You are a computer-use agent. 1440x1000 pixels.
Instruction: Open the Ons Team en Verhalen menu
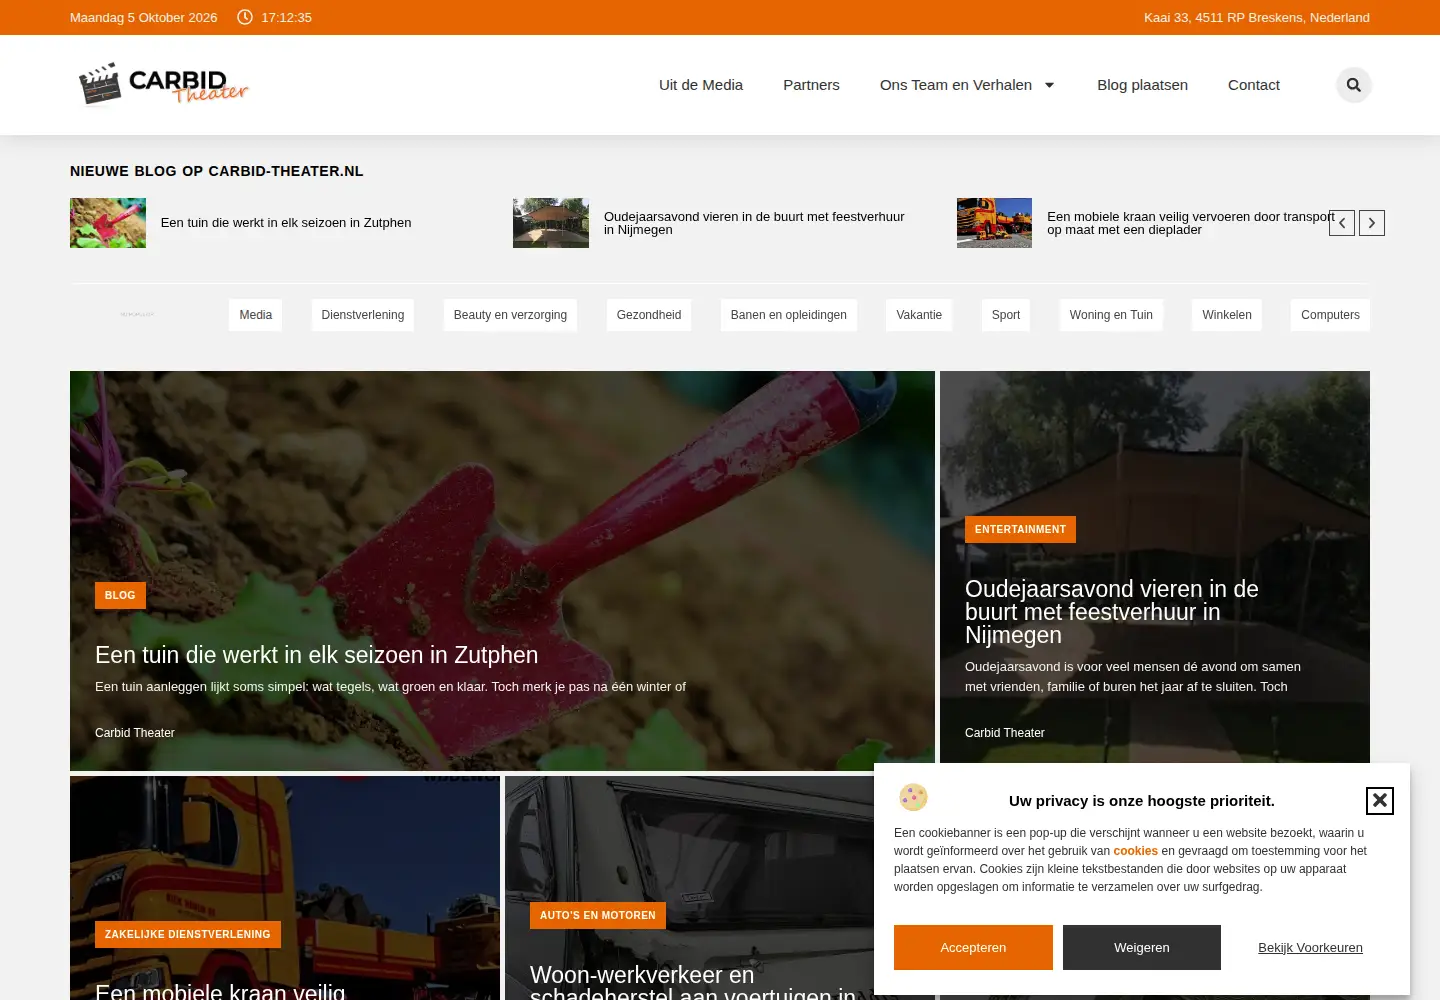pyautogui.click(x=956, y=85)
